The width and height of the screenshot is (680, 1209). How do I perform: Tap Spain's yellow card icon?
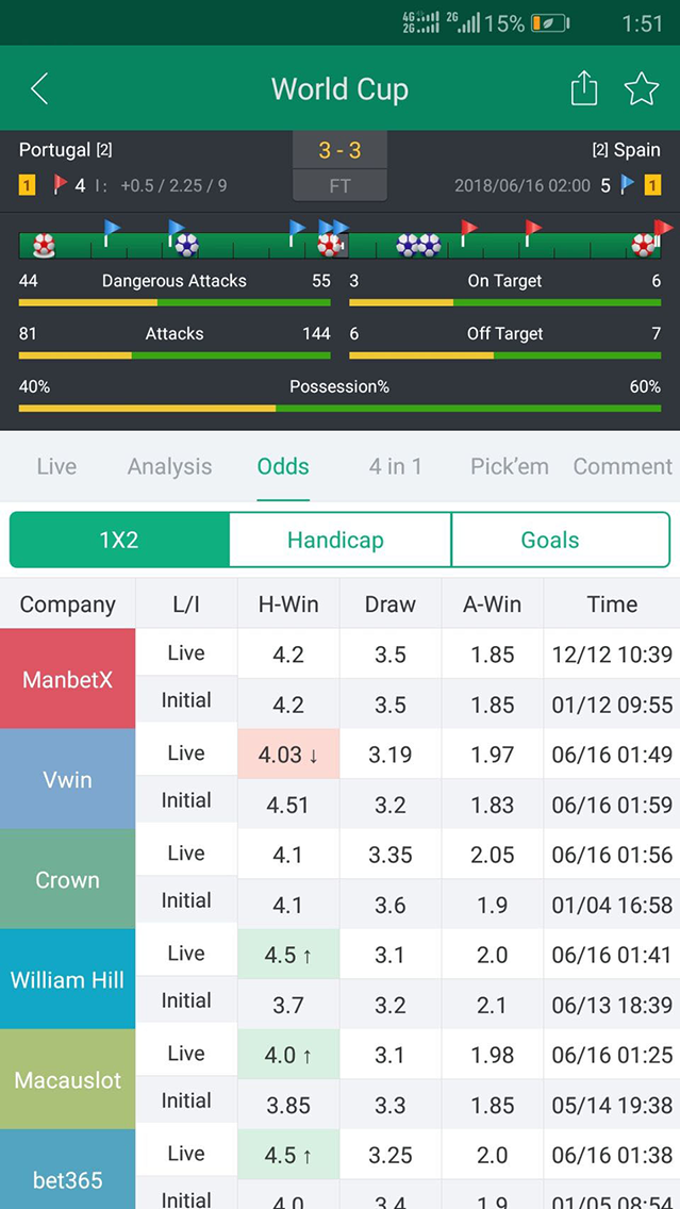click(x=652, y=185)
